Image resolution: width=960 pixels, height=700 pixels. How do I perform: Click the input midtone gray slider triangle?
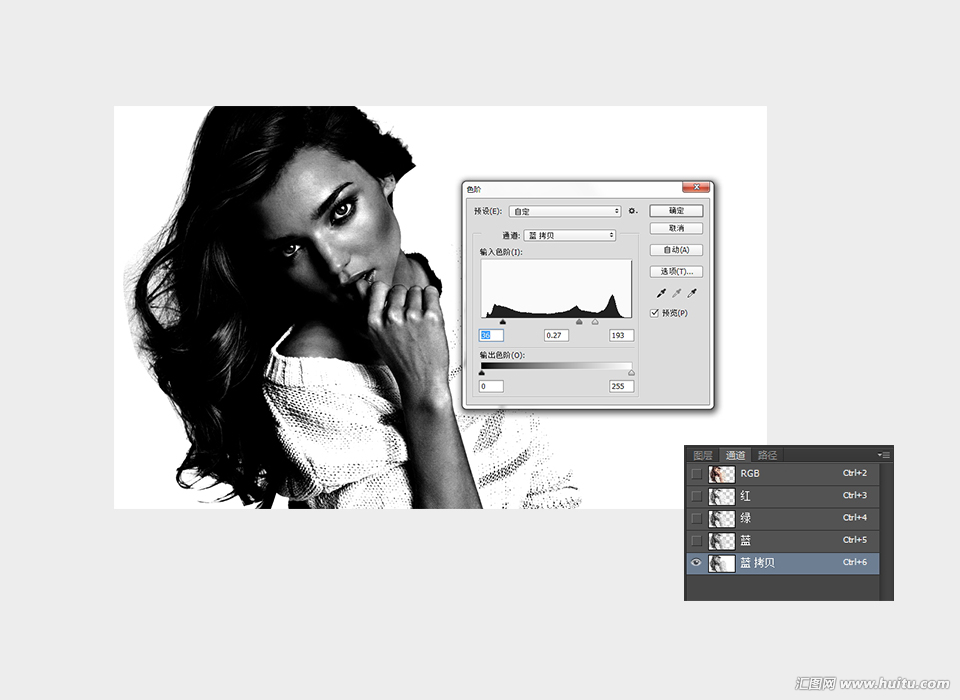(579, 322)
